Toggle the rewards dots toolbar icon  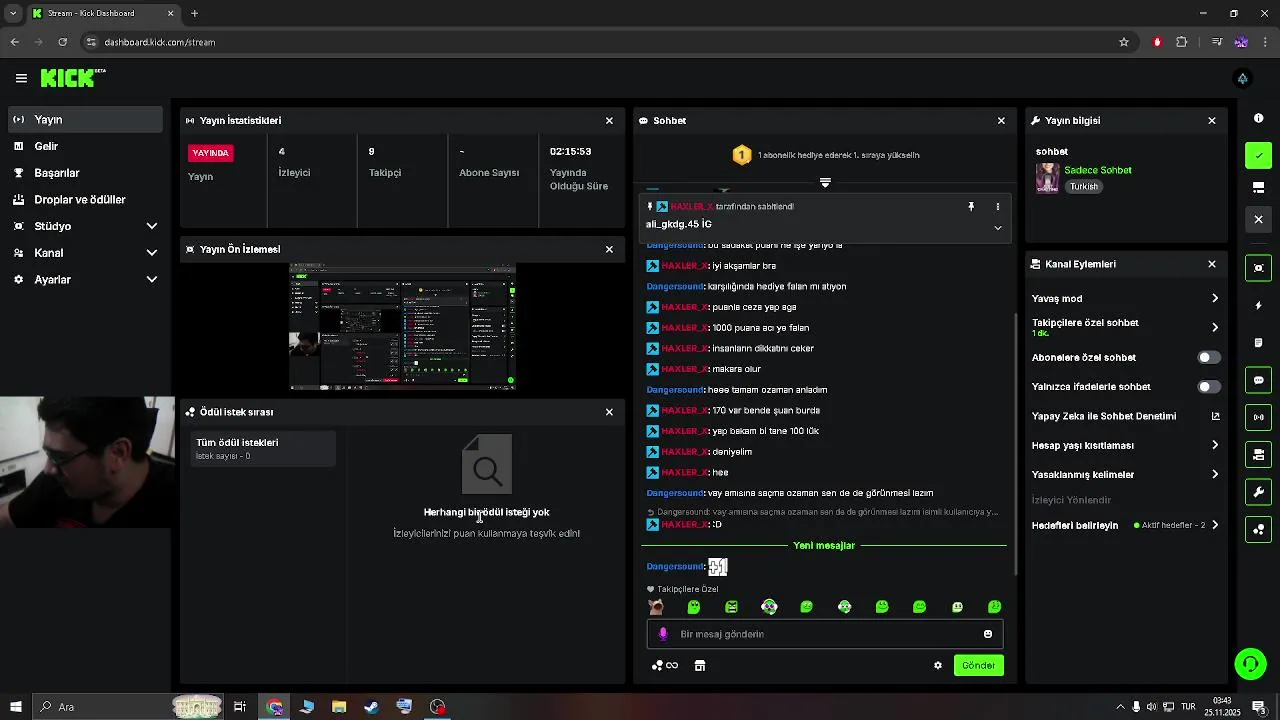pos(1258,530)
